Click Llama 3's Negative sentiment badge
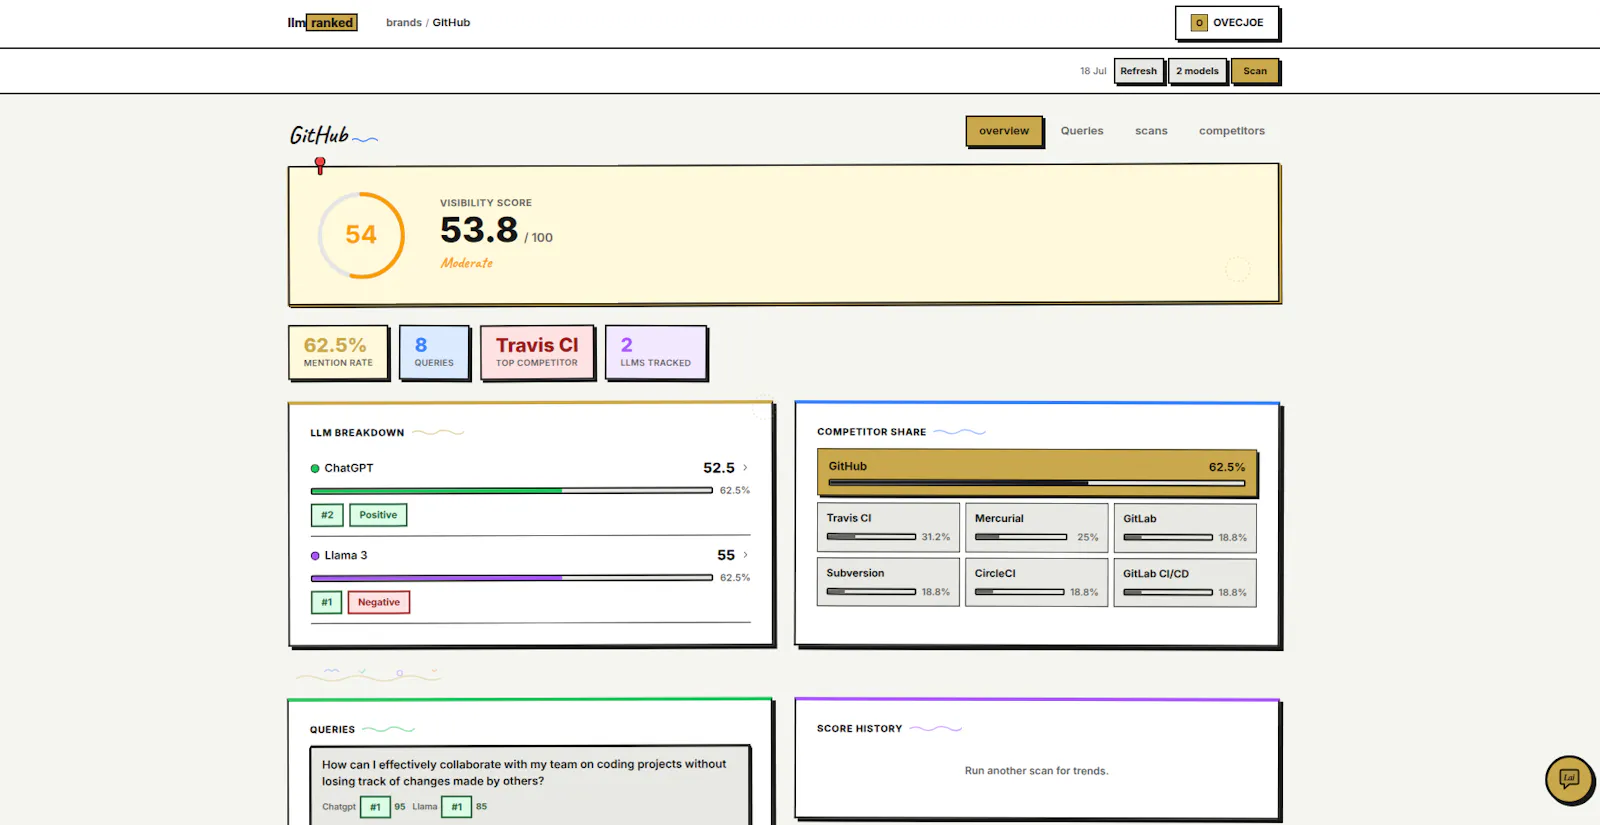The width and height of the screenshot is (1600, 825). click(x=379, y=602)
